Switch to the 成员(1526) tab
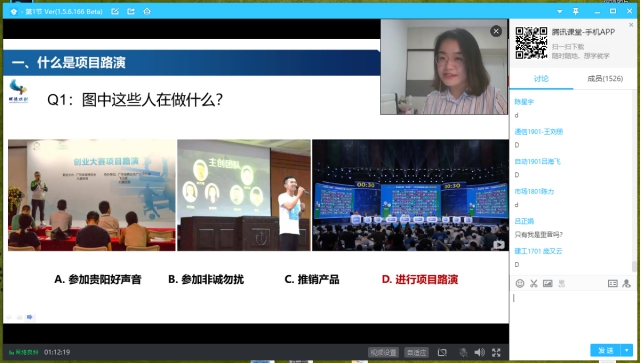Viewport: 641px width, 363px height. coord(605,78)
